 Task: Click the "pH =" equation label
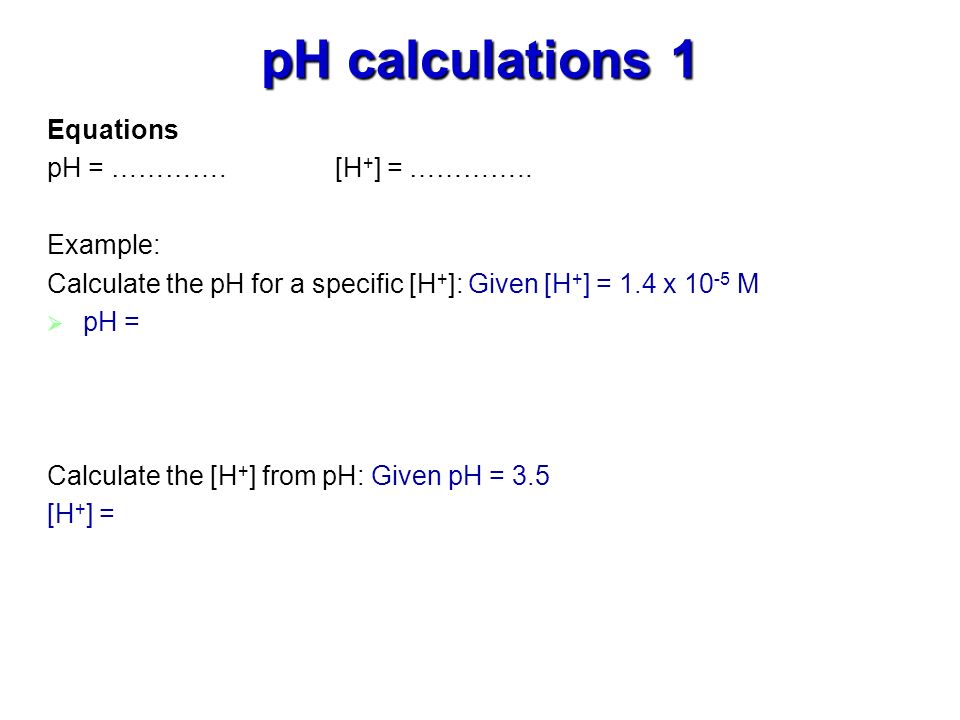tap(75, 168)
